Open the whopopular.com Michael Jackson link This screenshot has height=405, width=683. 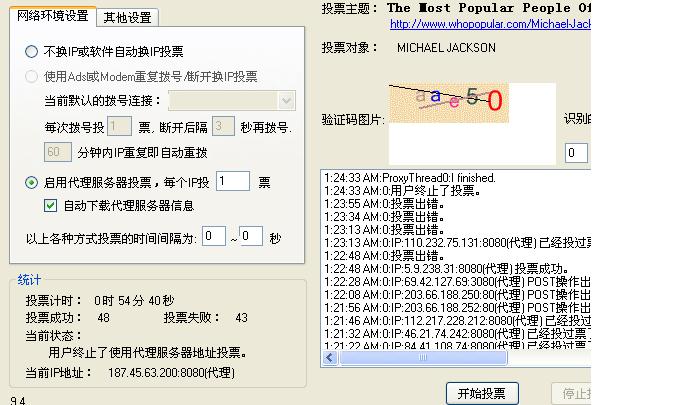490,24
